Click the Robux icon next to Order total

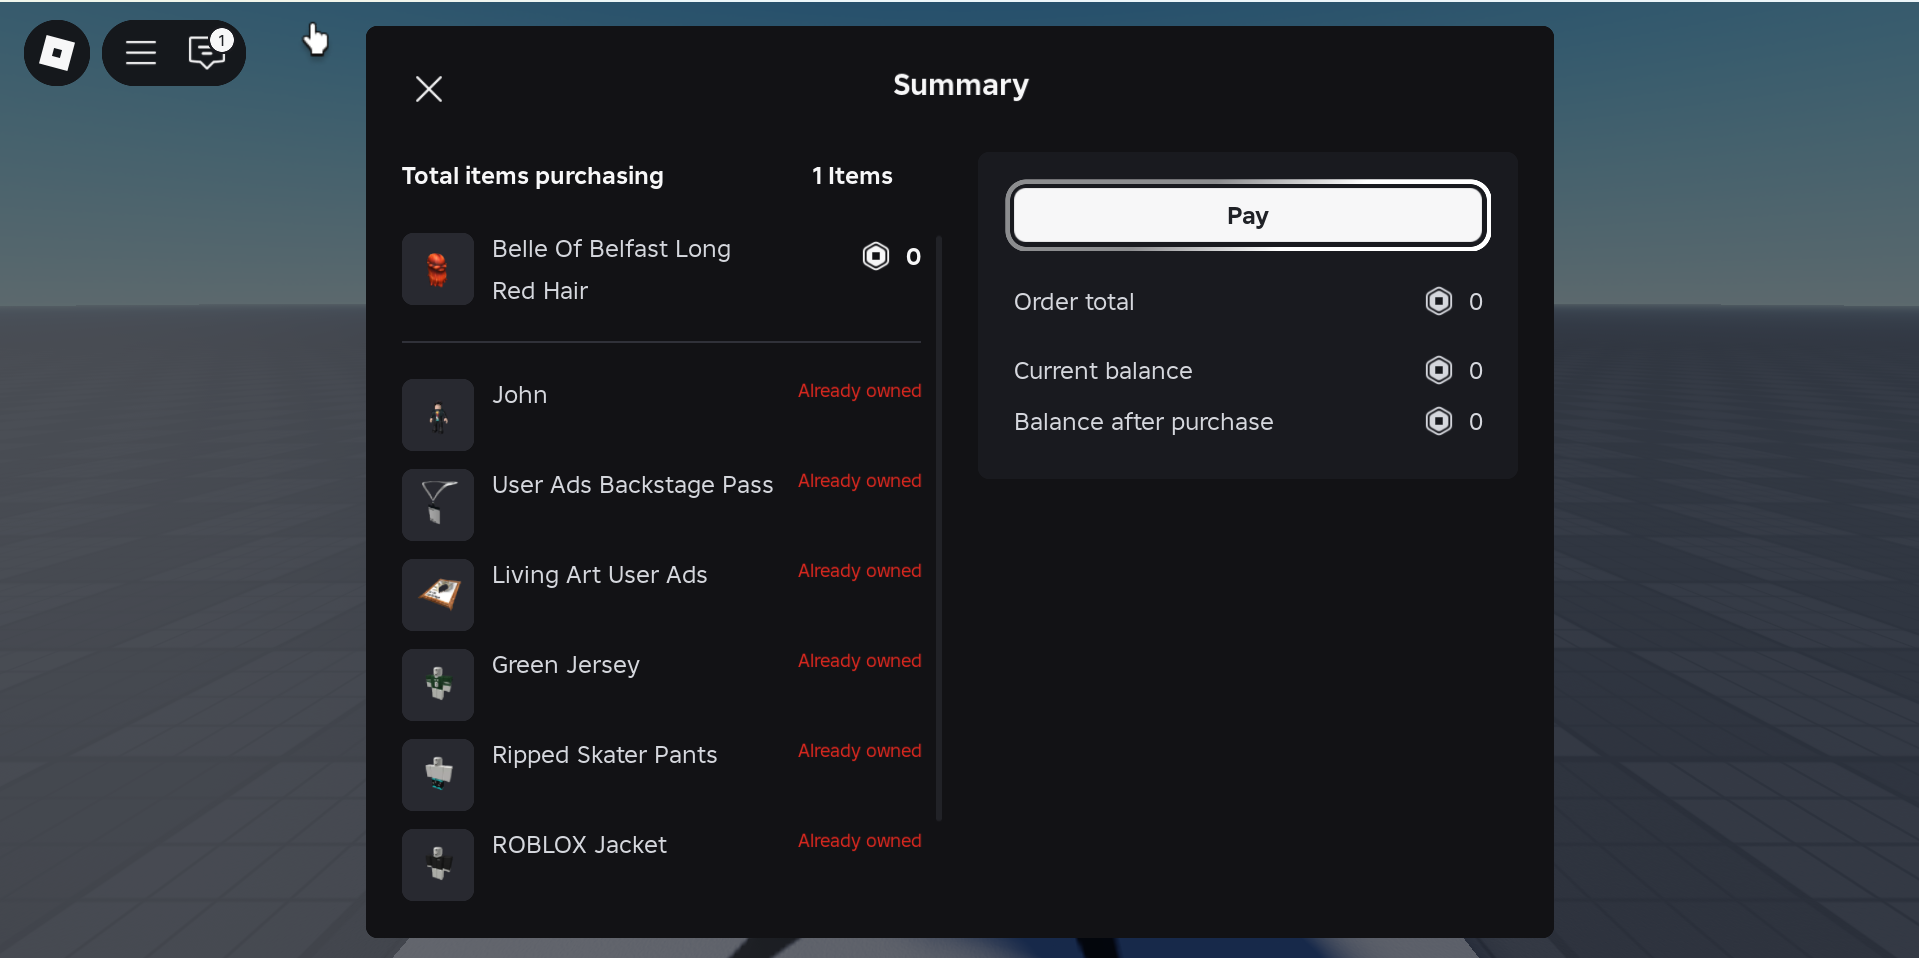pos(1438,301)
